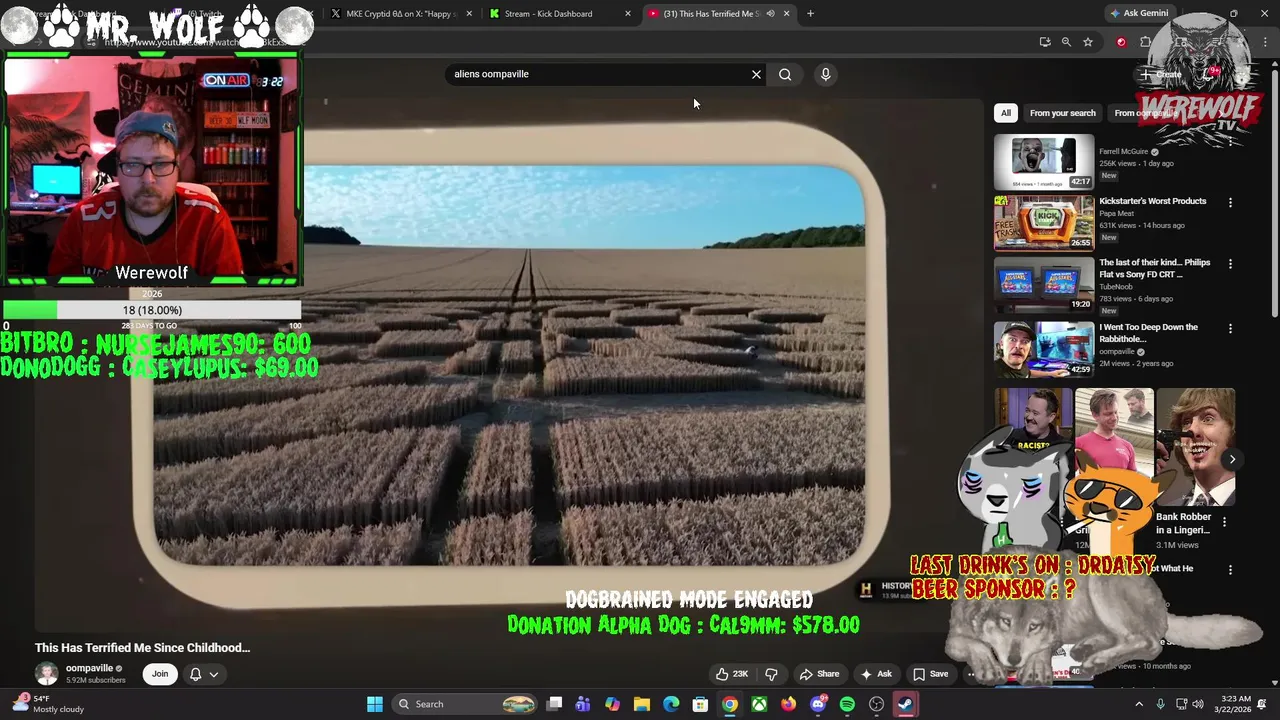Click the Windows taskbar Search box
1280x720 pixels.
465,704
